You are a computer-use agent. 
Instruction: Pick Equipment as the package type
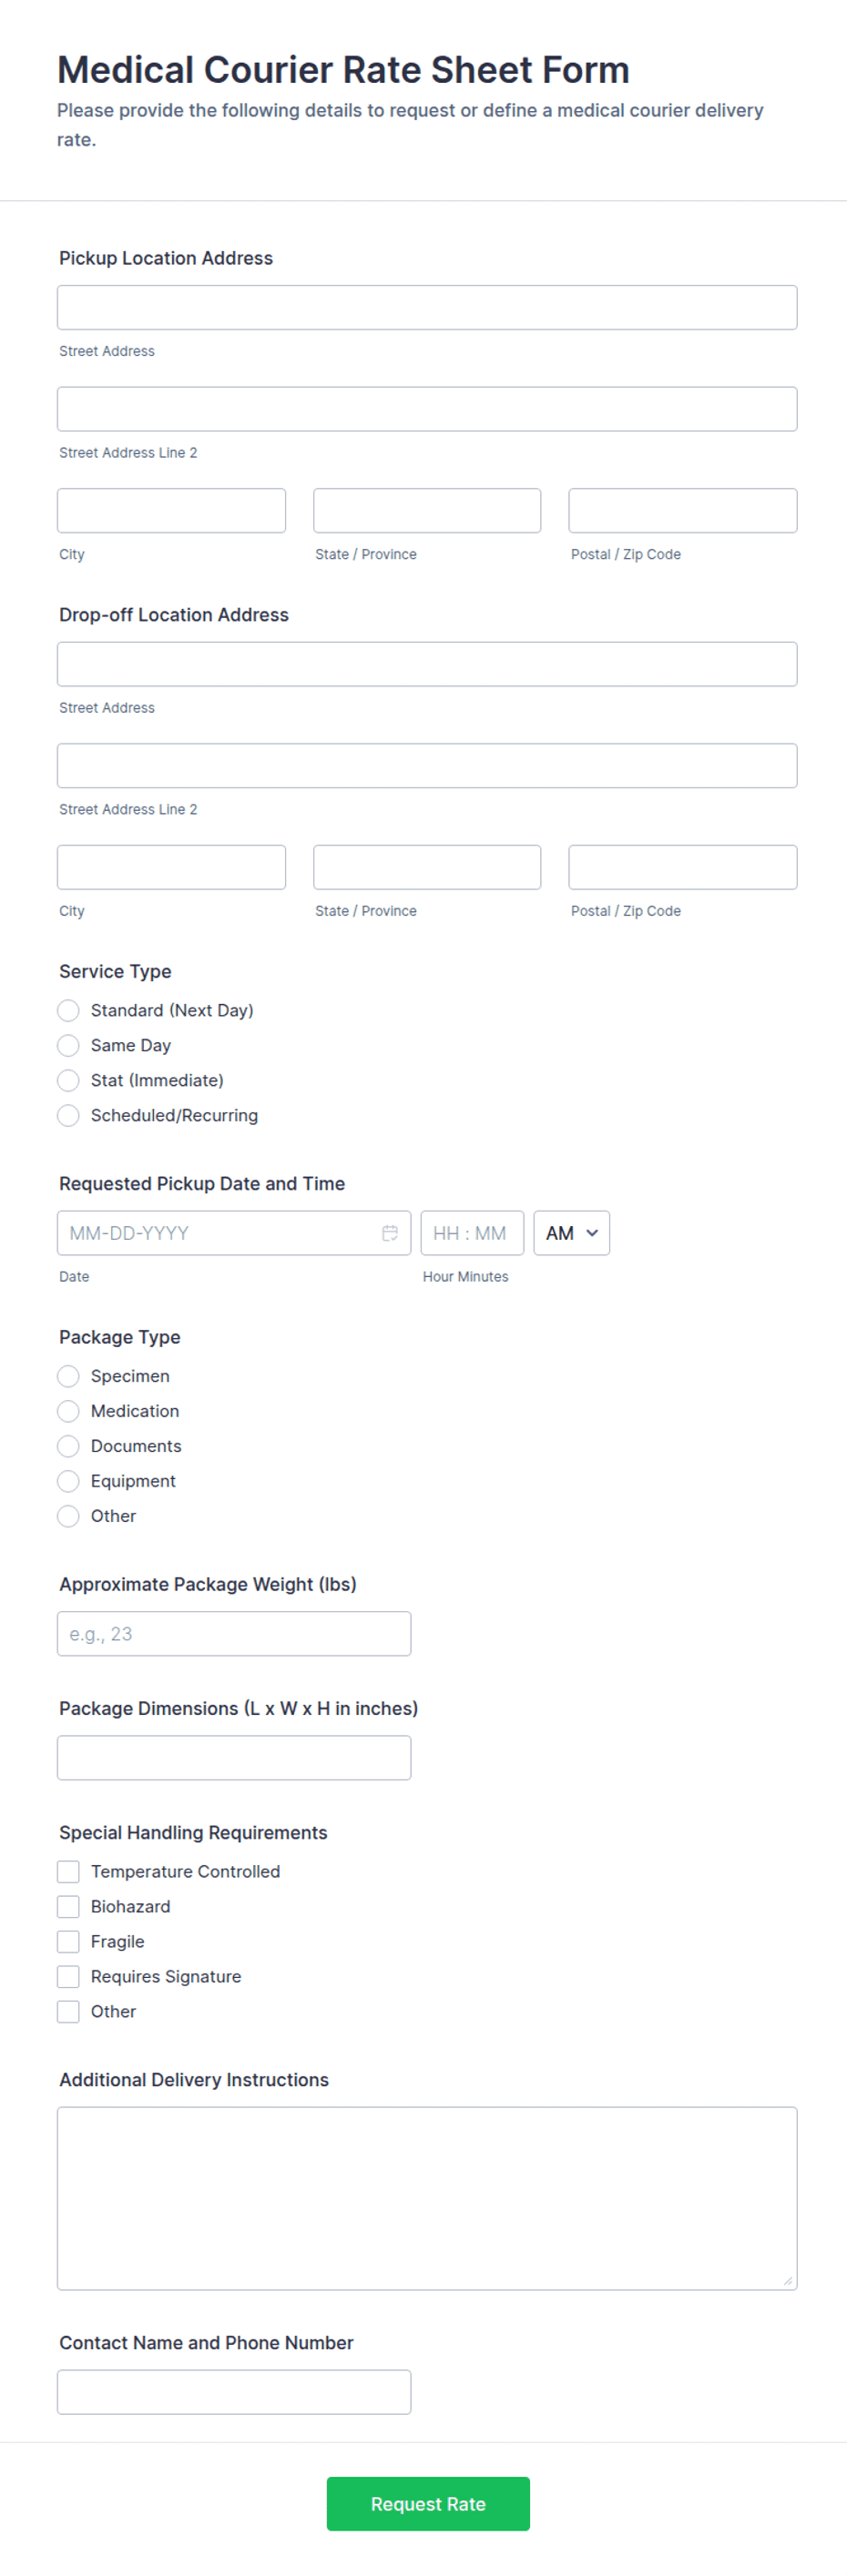click(68, 1481)
